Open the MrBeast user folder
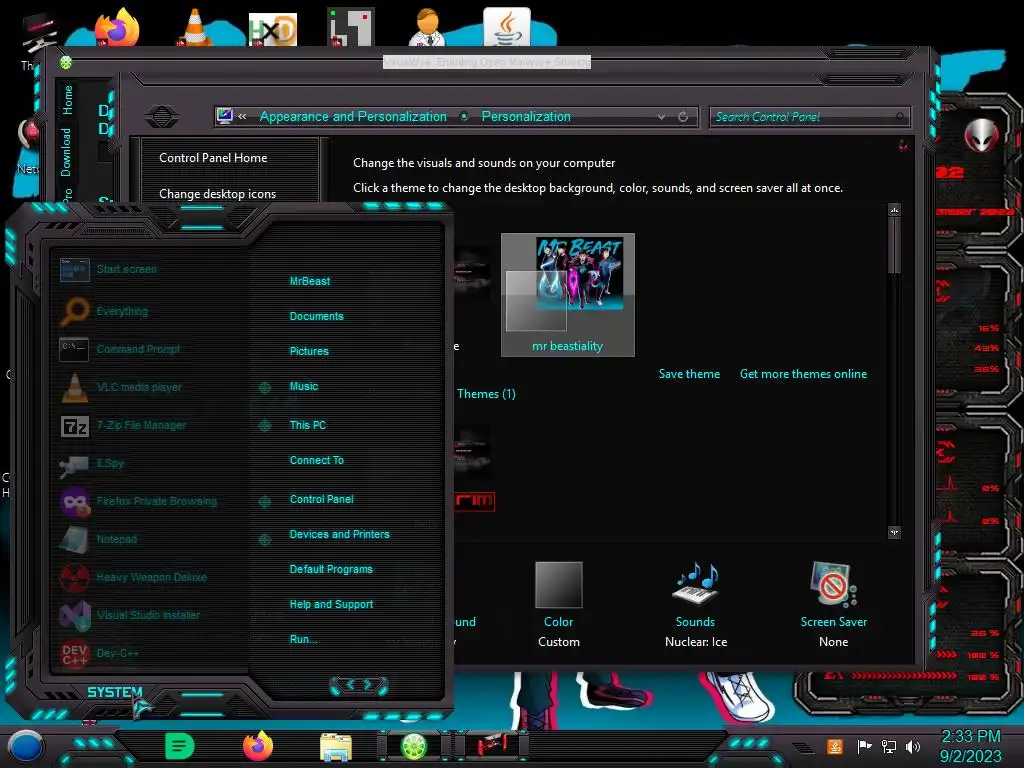The height and width of the screenshot is (768, 1024). pos(310,281)
